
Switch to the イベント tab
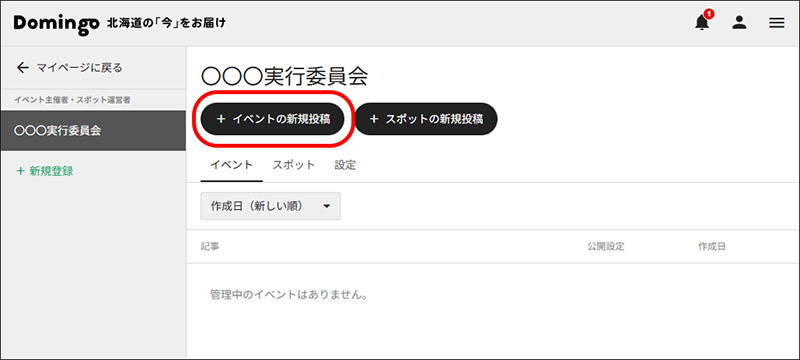click(232, 165)
